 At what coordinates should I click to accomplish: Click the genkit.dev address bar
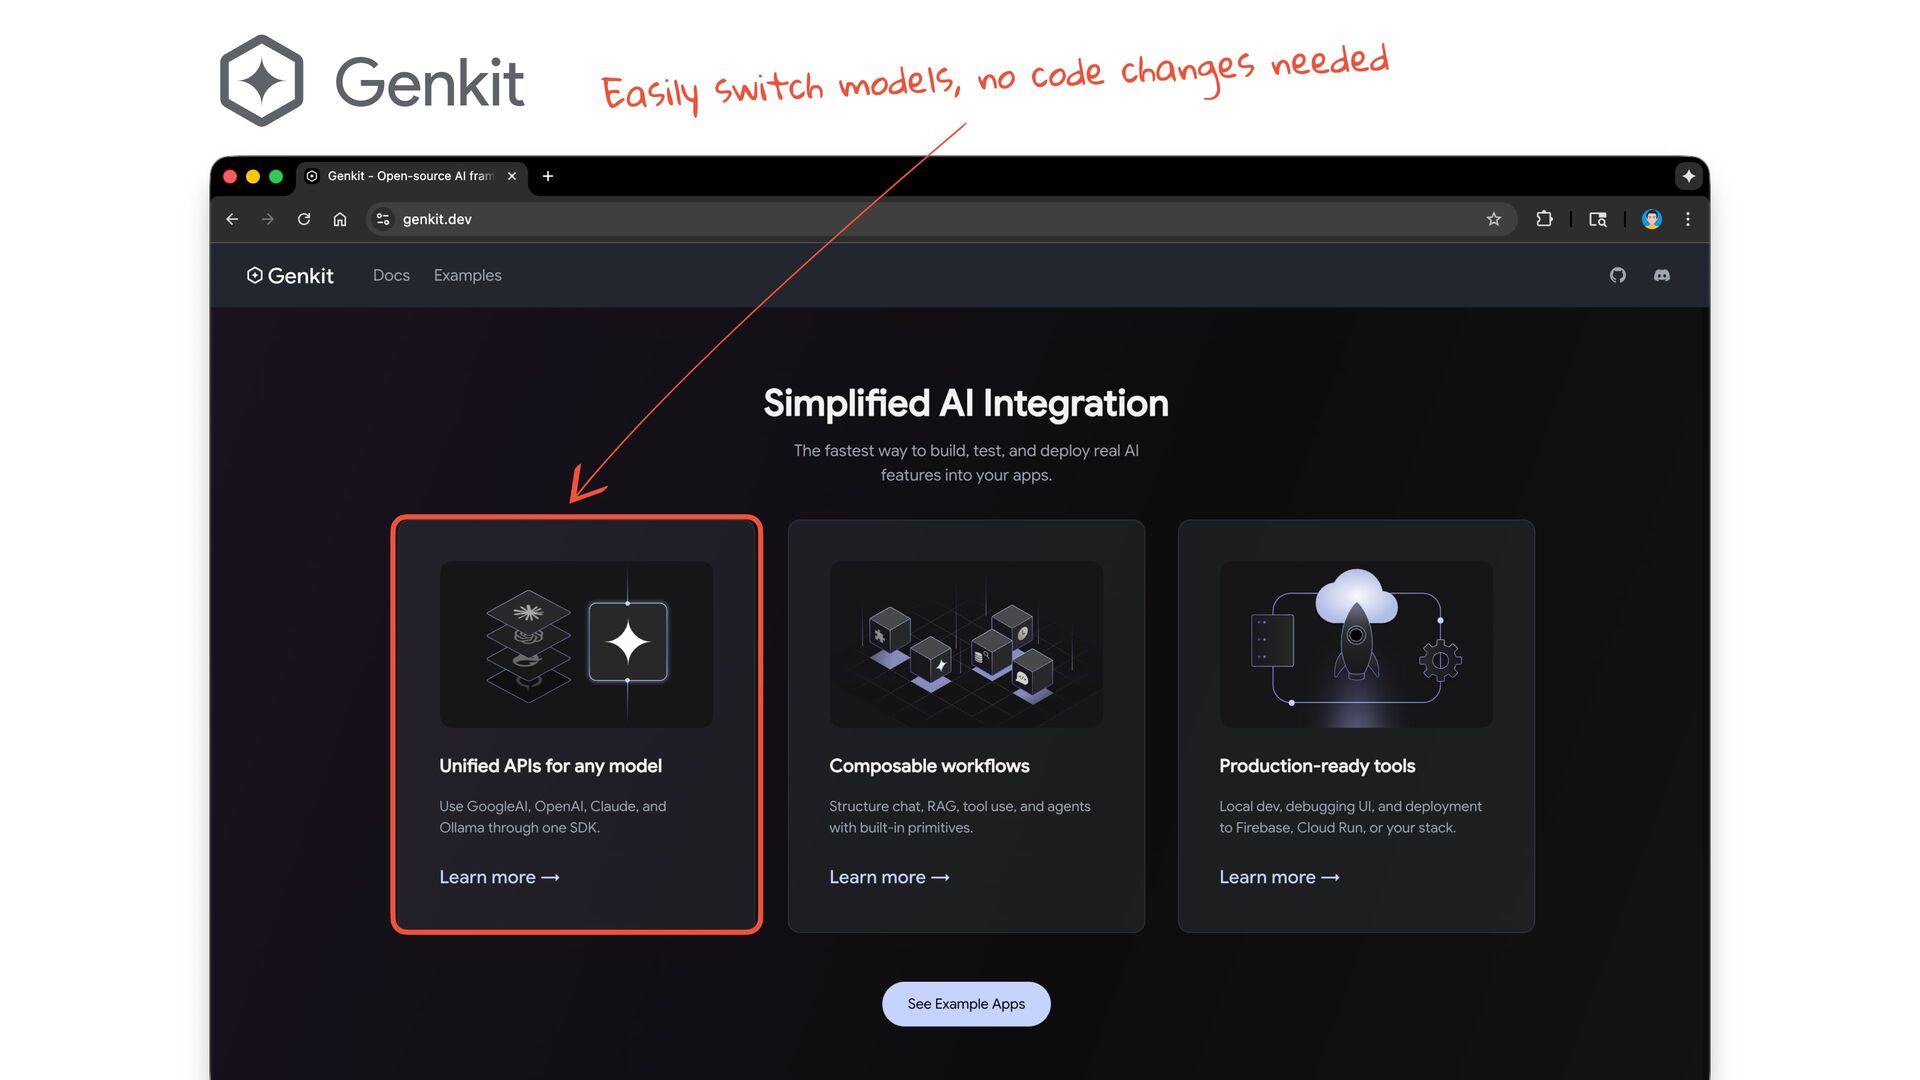coord(940,219)
